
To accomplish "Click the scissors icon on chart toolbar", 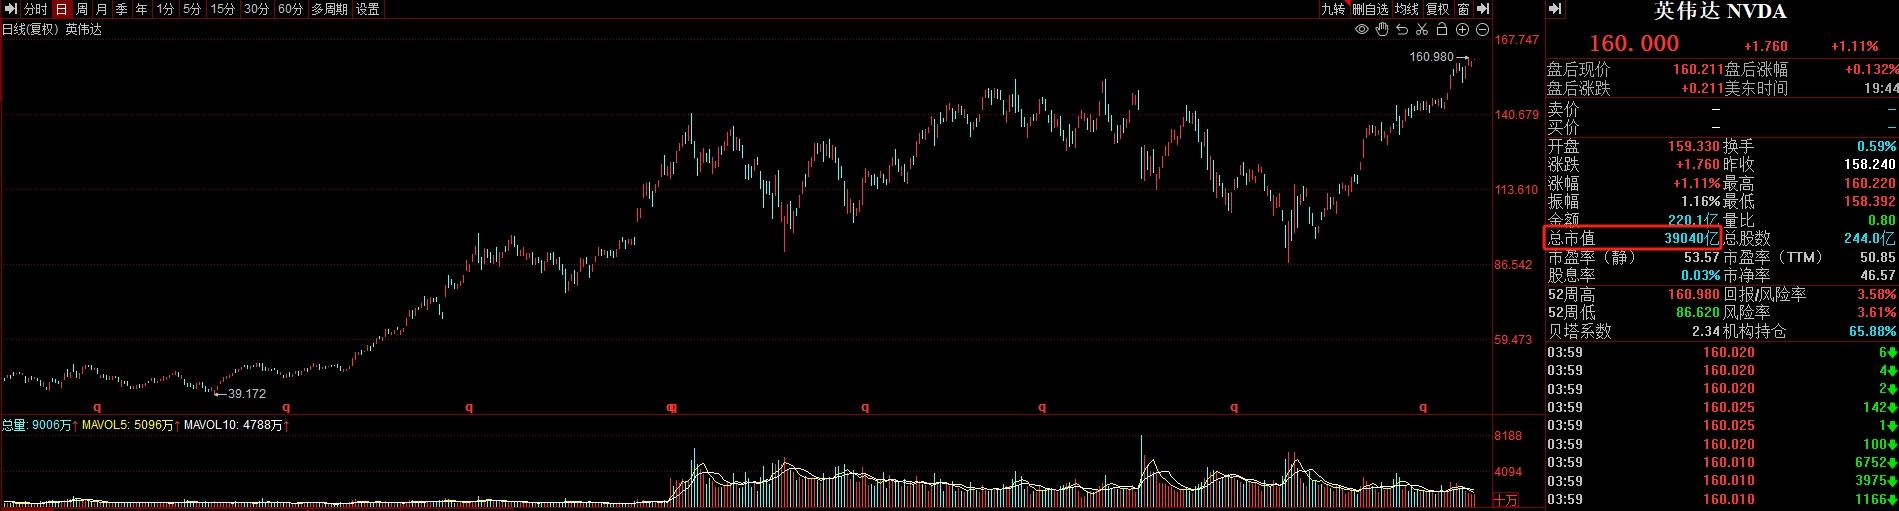I will click(x=1422, y=30).
